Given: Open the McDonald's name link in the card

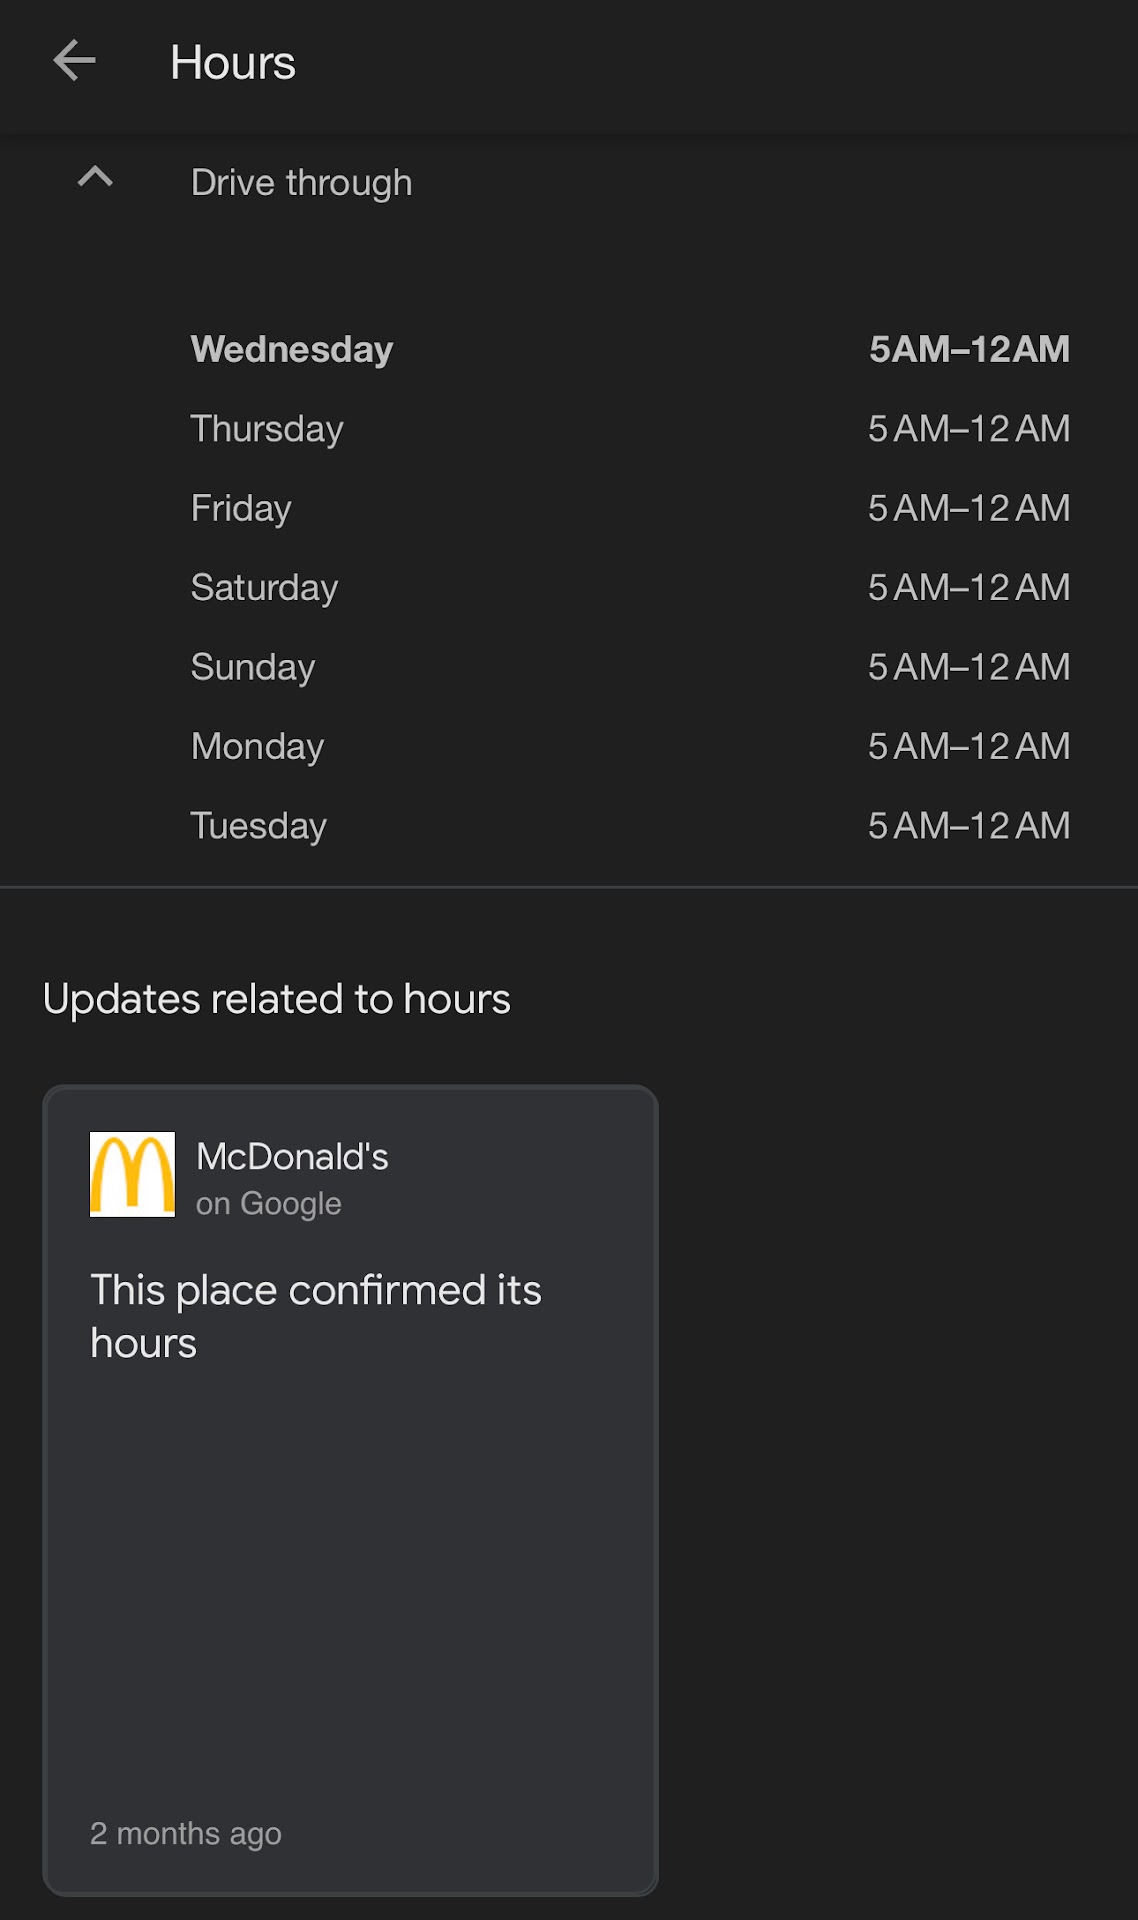Looking at the screenshot, I should pos(292,1157).
